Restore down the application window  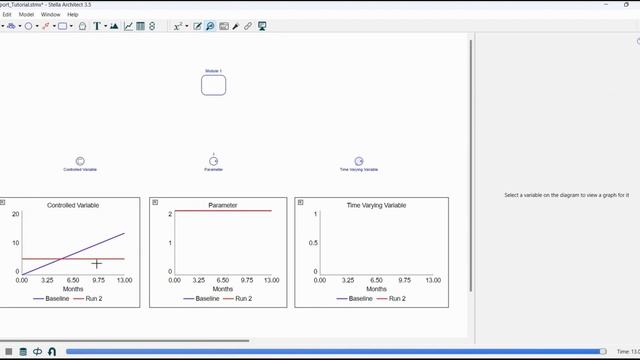click(626, 4)
